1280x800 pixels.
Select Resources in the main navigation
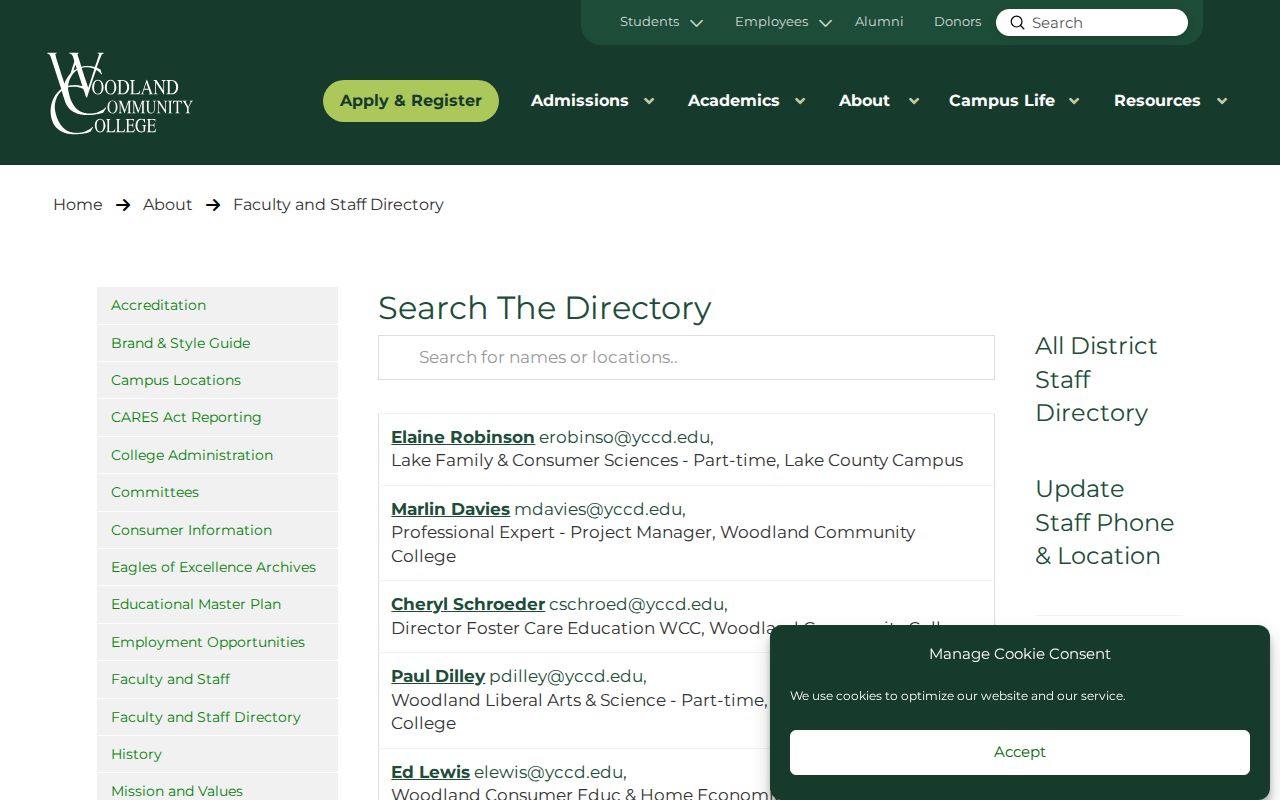[x=1157, y=101]
